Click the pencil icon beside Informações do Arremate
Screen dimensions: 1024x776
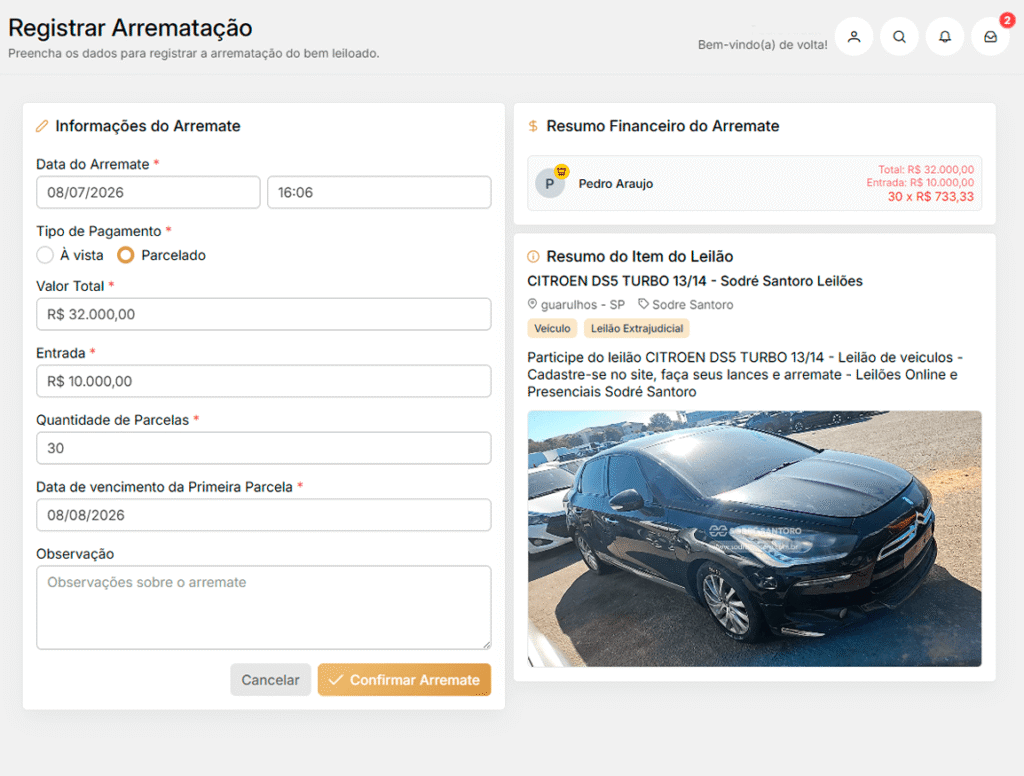[x=42, y=126]
